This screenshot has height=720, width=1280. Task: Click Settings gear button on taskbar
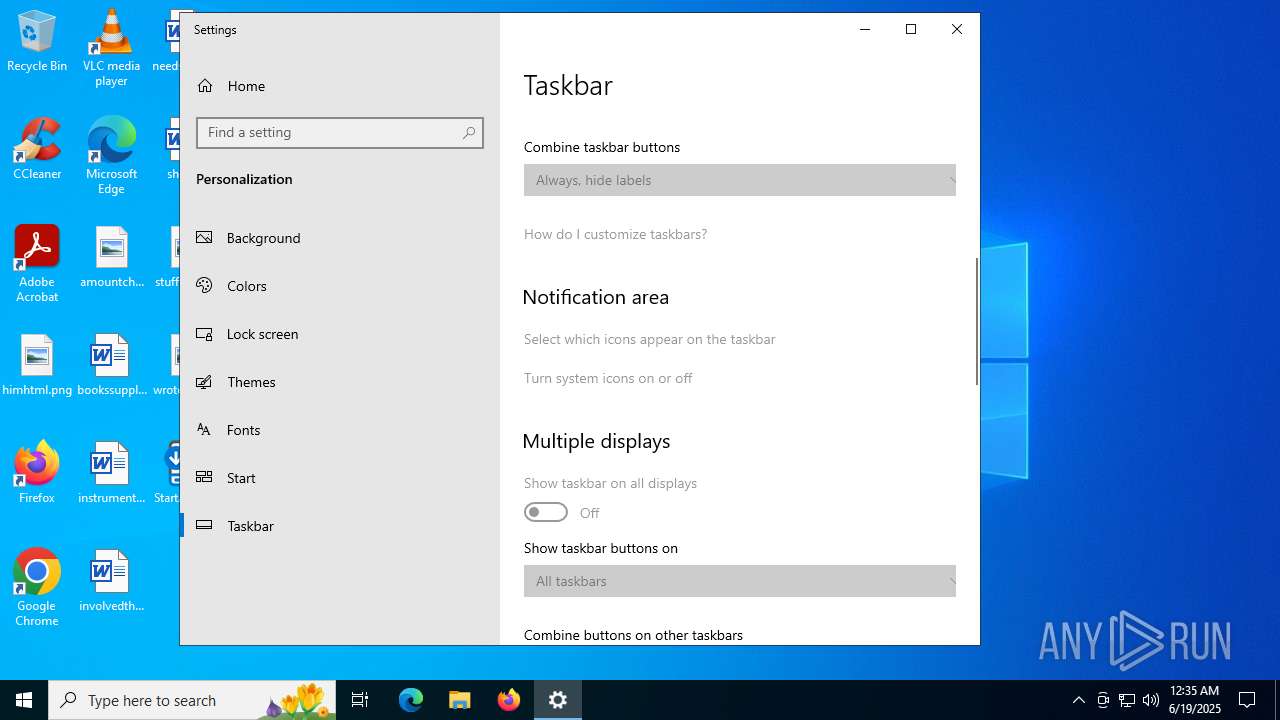[558, 700]
